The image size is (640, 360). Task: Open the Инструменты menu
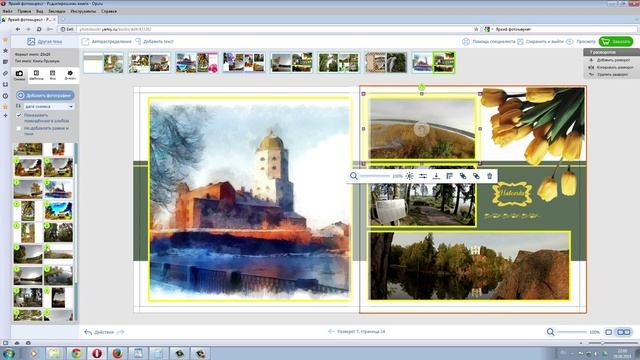83,11
